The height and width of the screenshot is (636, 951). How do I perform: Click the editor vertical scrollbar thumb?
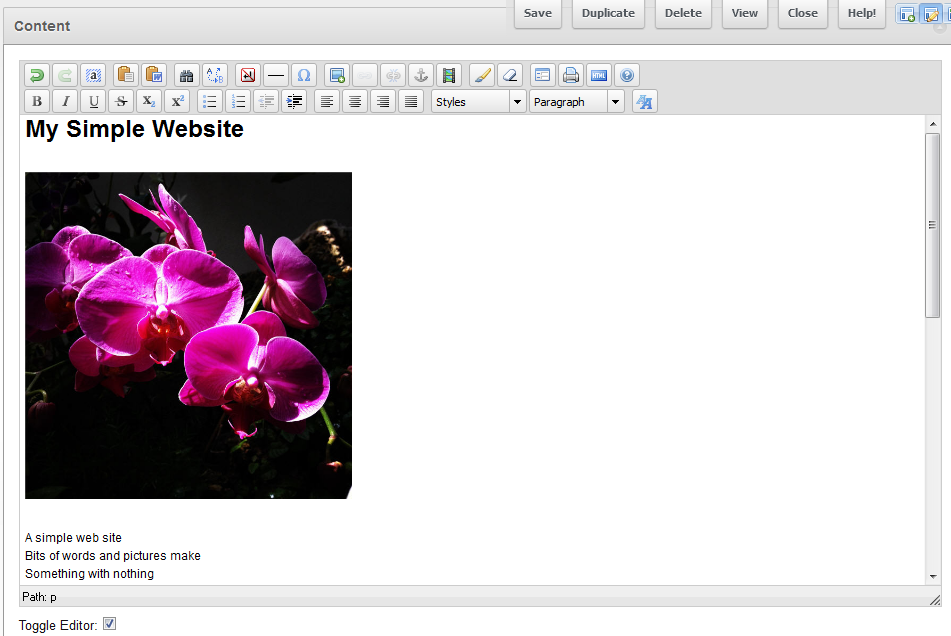932,225
